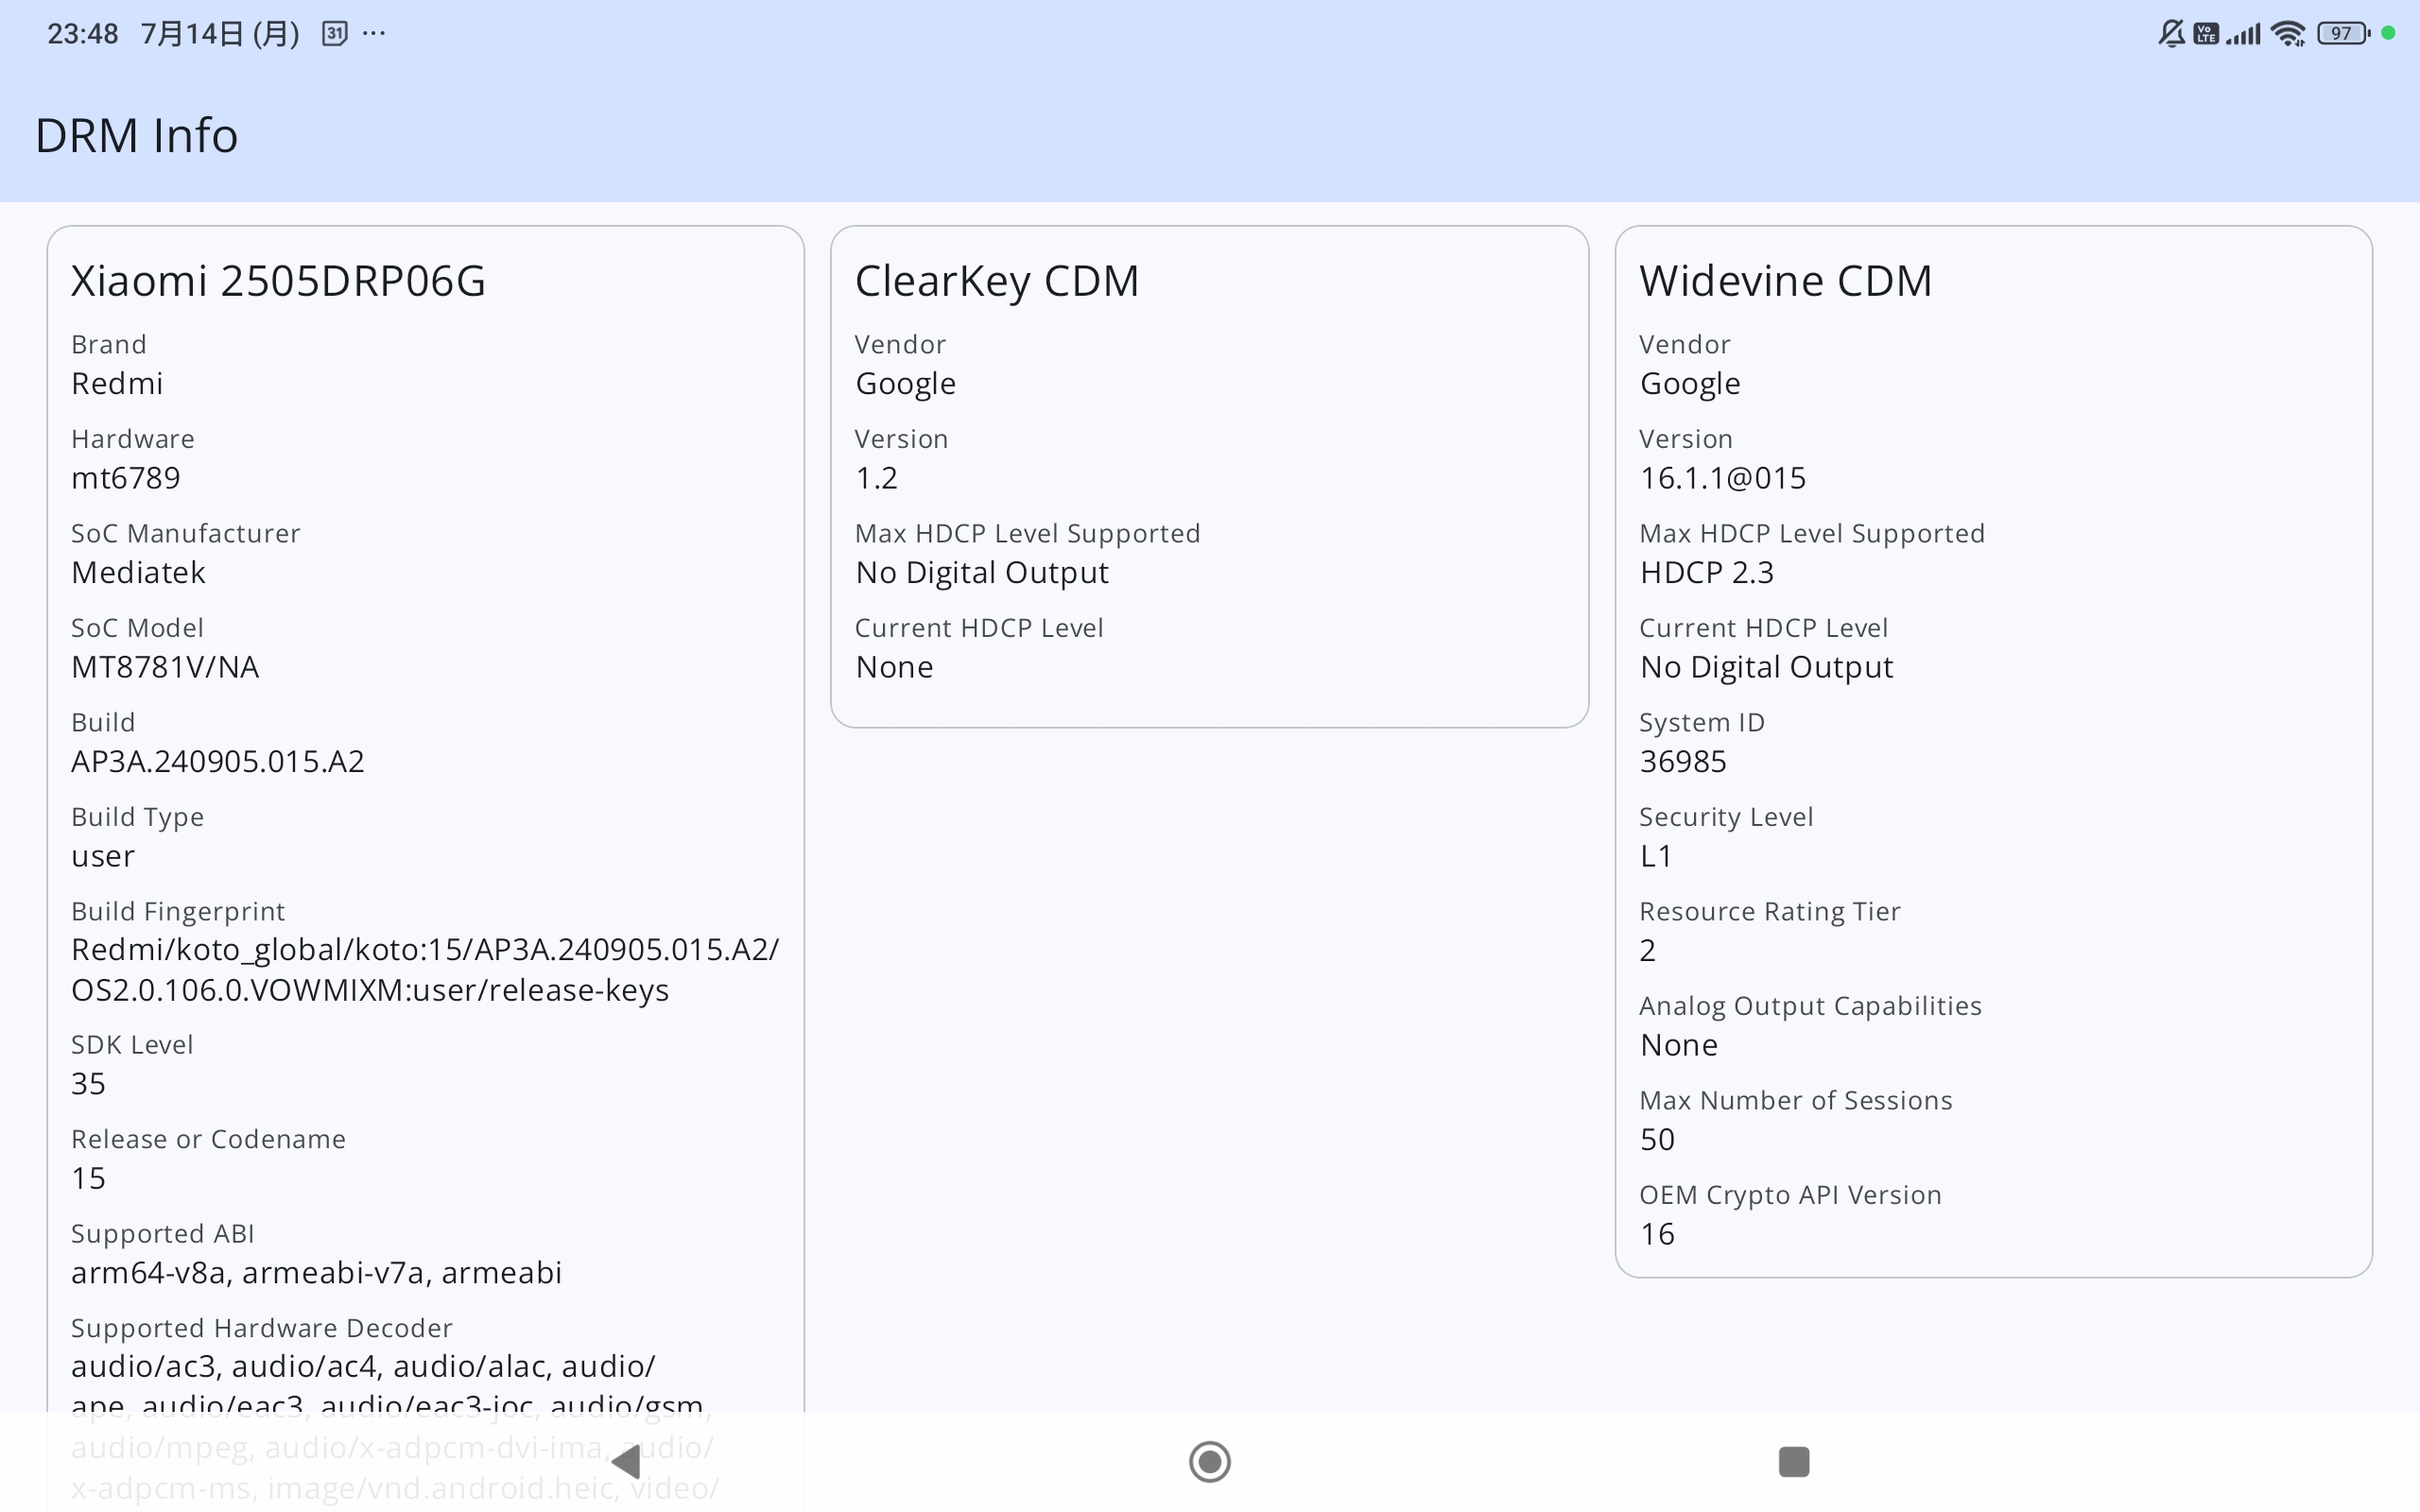Tap ClearKey Current HDCP Level value None
This screenshot has height=1512, width=2420.
894,667
